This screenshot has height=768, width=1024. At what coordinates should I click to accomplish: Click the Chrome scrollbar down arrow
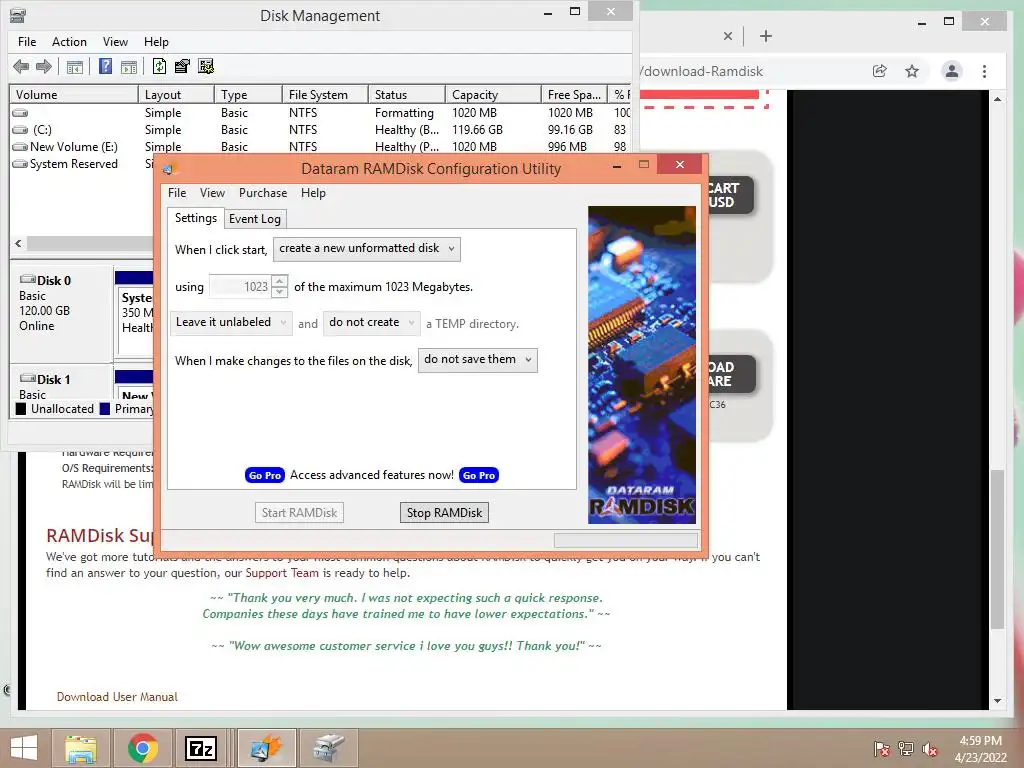[x=997, y=701]
